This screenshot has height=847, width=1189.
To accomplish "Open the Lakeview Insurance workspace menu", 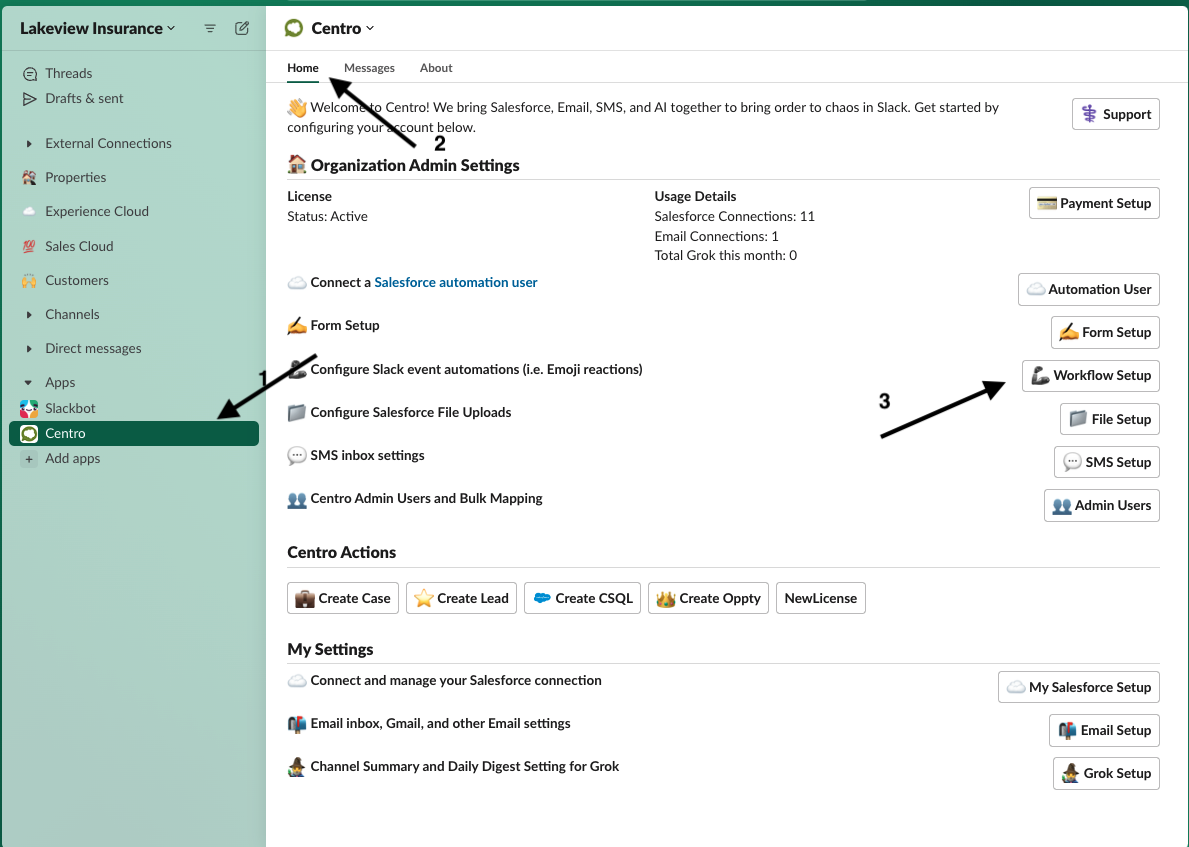I will pos(97,28).
